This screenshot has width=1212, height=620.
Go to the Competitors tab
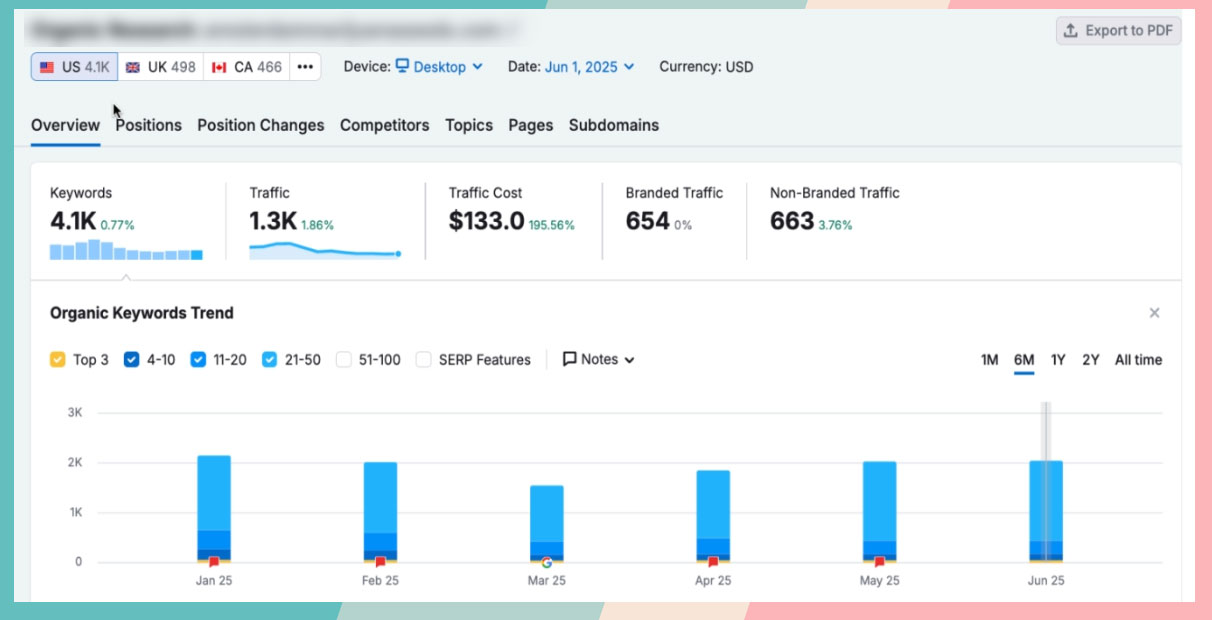coord(384,125)
